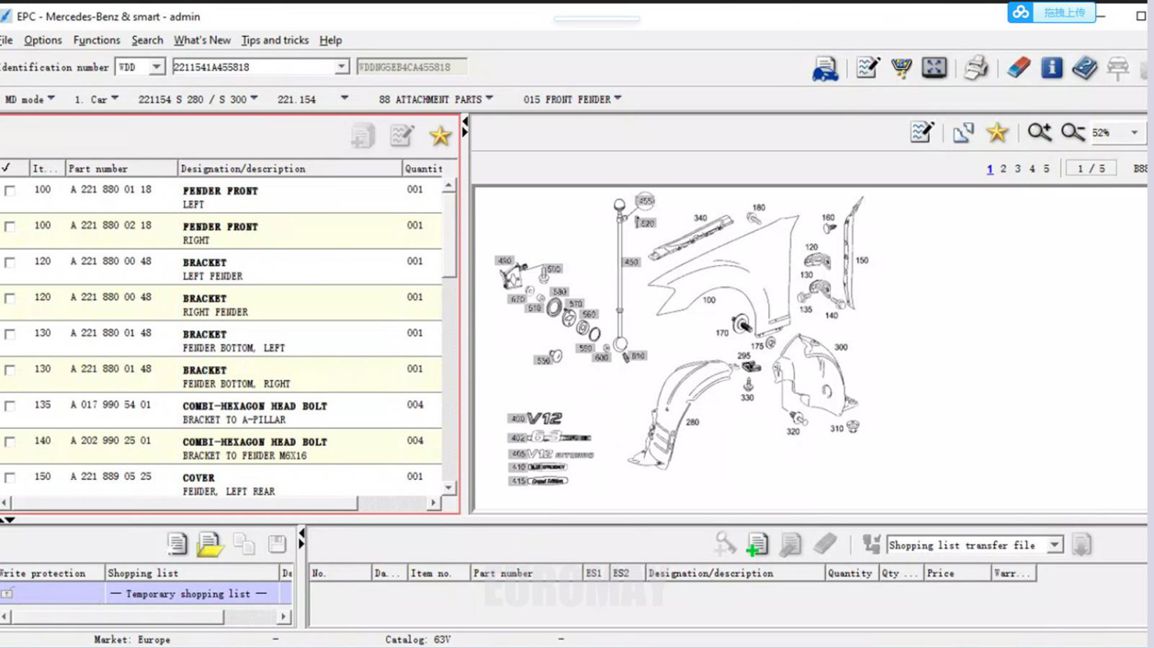The image size is (1154, 648).
Task: Check the box for FENDER FRONT LEFT
Action: (10, 191)
